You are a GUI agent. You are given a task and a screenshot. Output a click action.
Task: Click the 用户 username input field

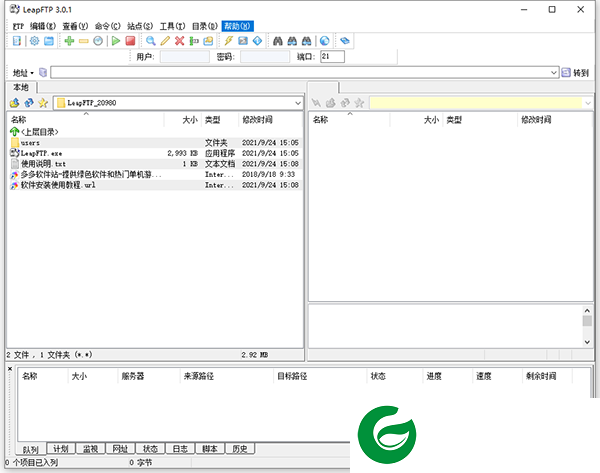(x=184, y=57)
